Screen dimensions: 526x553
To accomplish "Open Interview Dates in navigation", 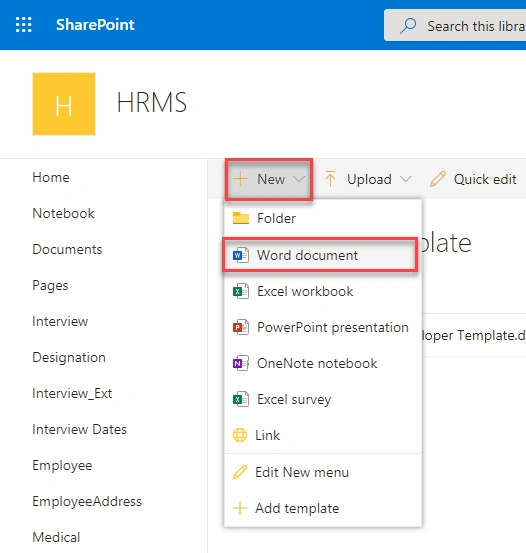I will (79, 429).
